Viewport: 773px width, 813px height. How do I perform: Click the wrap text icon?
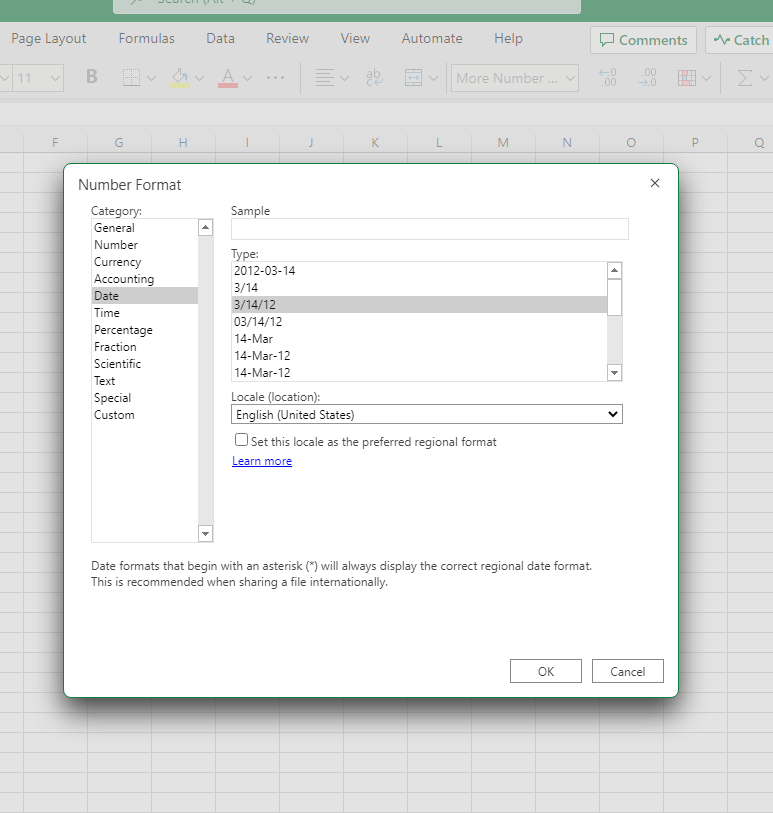tap(375, 78)
